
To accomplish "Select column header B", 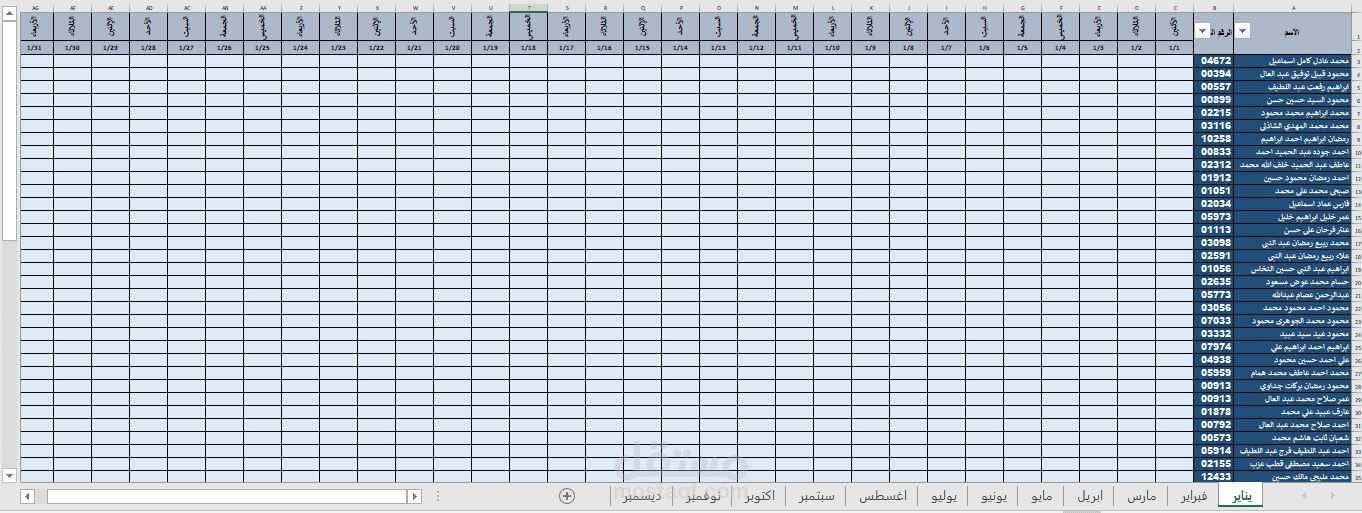I will click(x=1213, y=7).
